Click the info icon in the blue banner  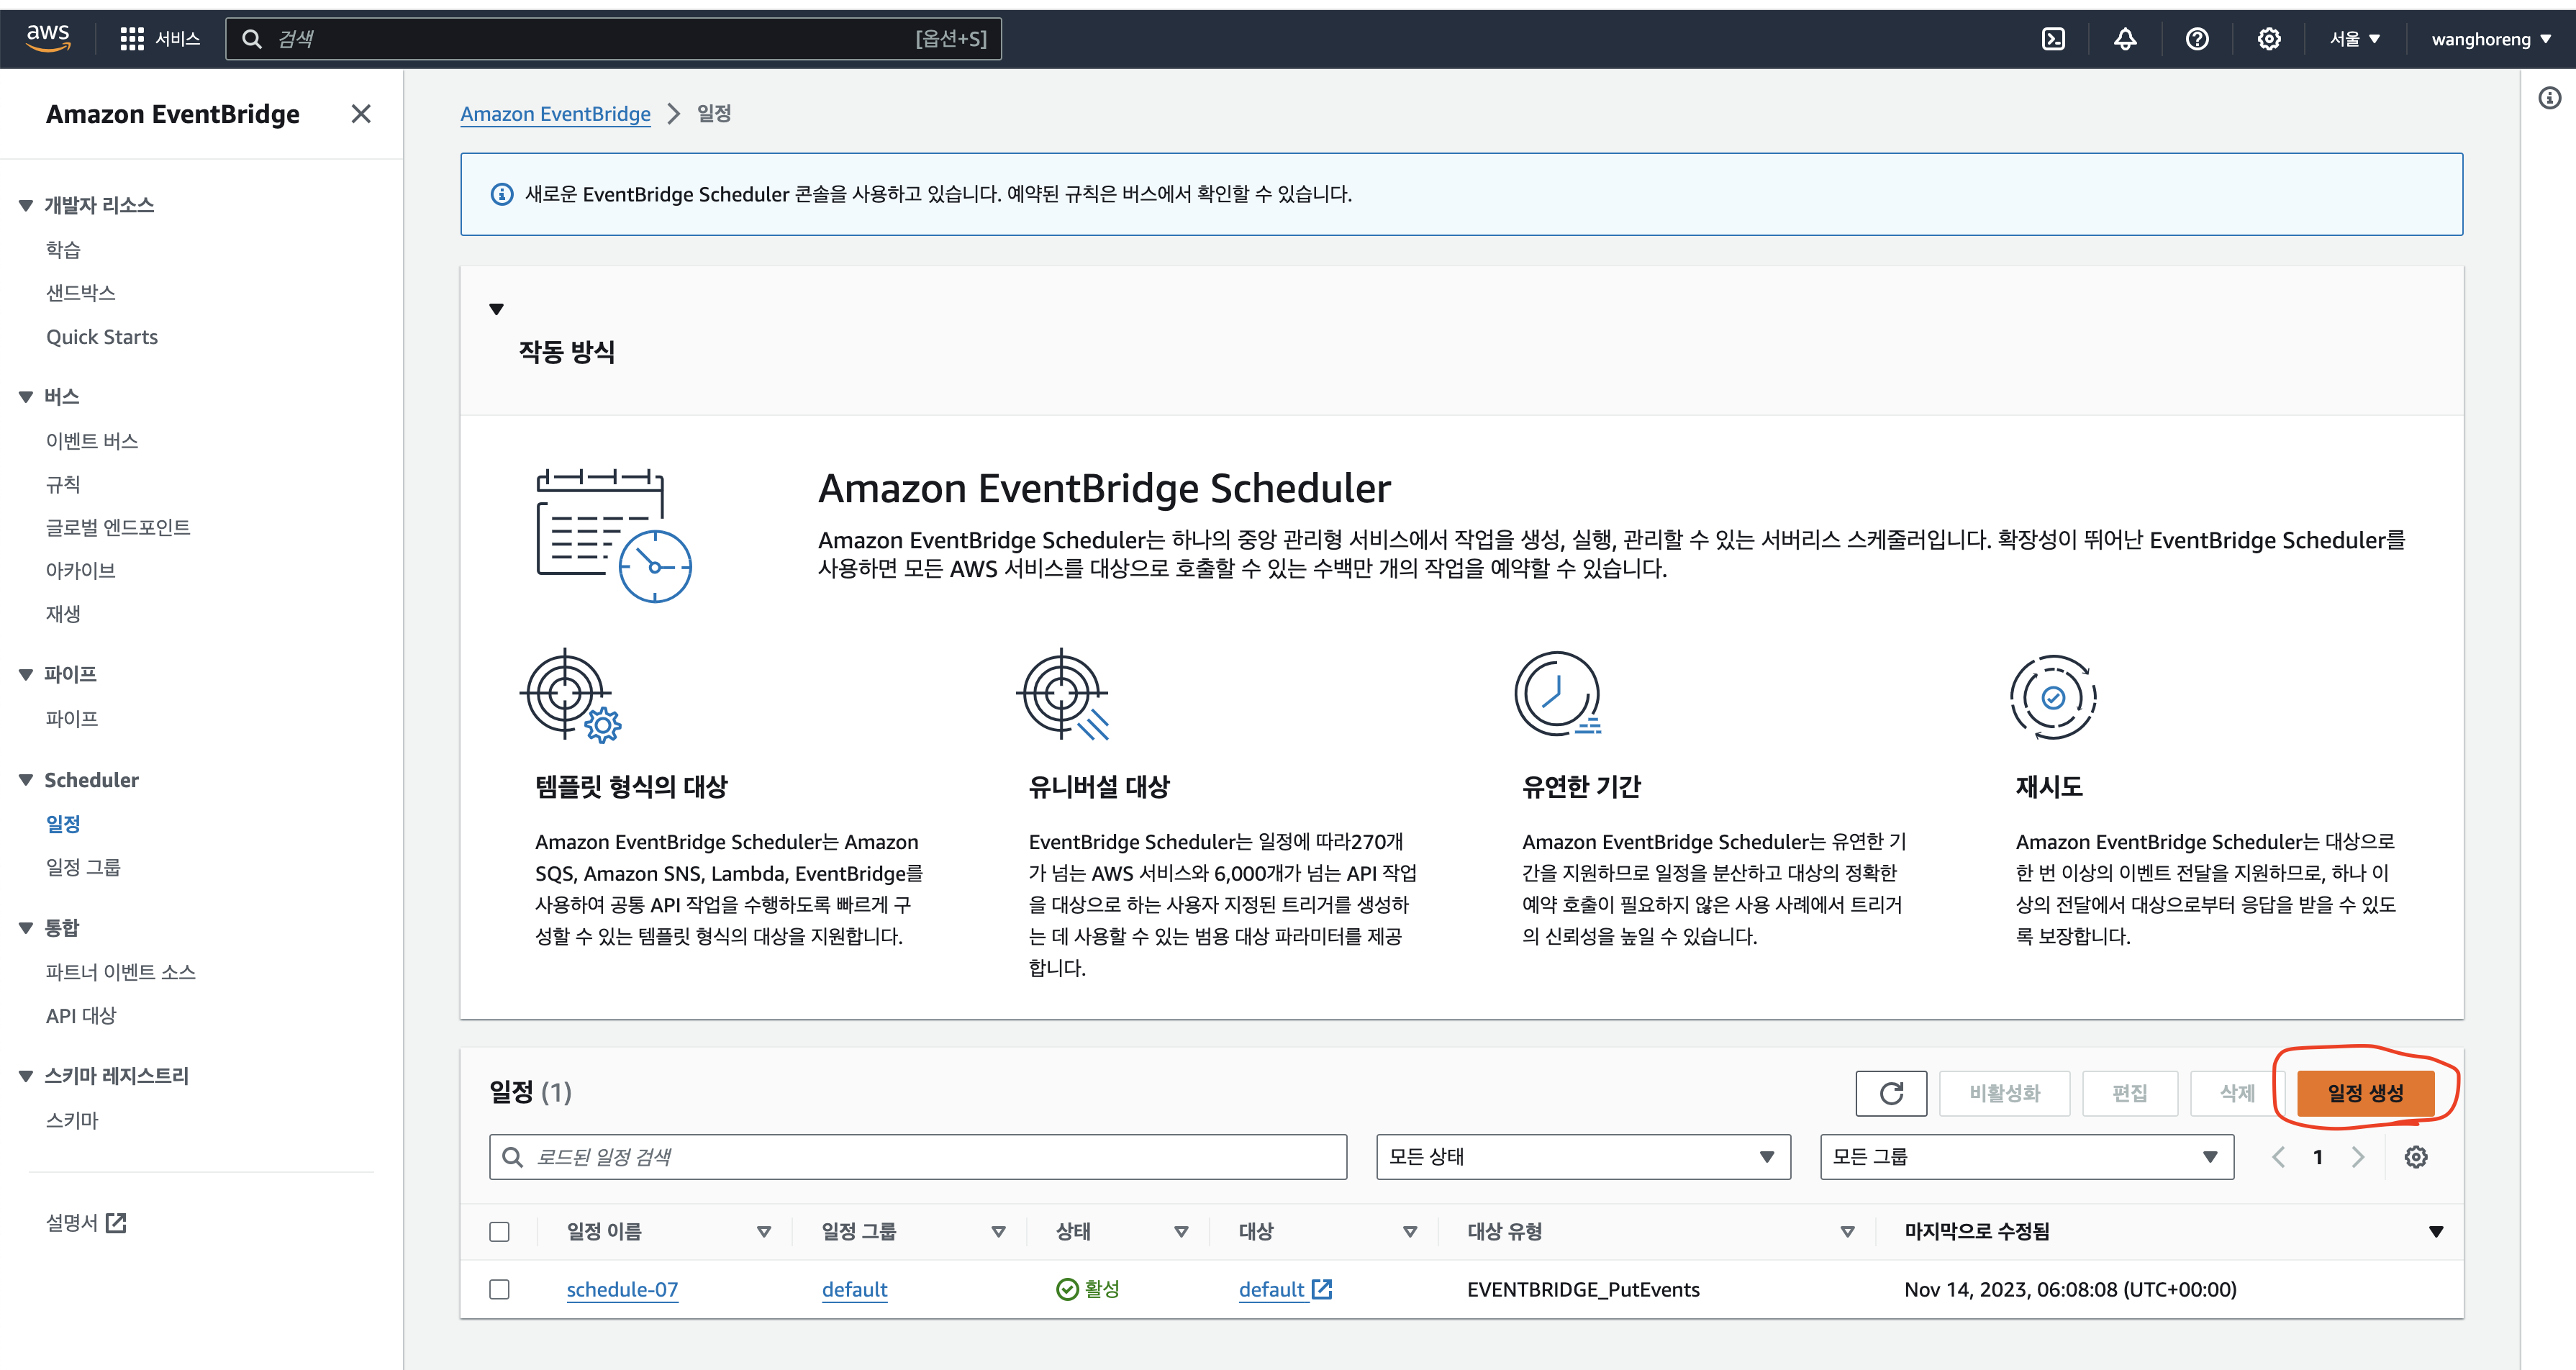point(502,194)
